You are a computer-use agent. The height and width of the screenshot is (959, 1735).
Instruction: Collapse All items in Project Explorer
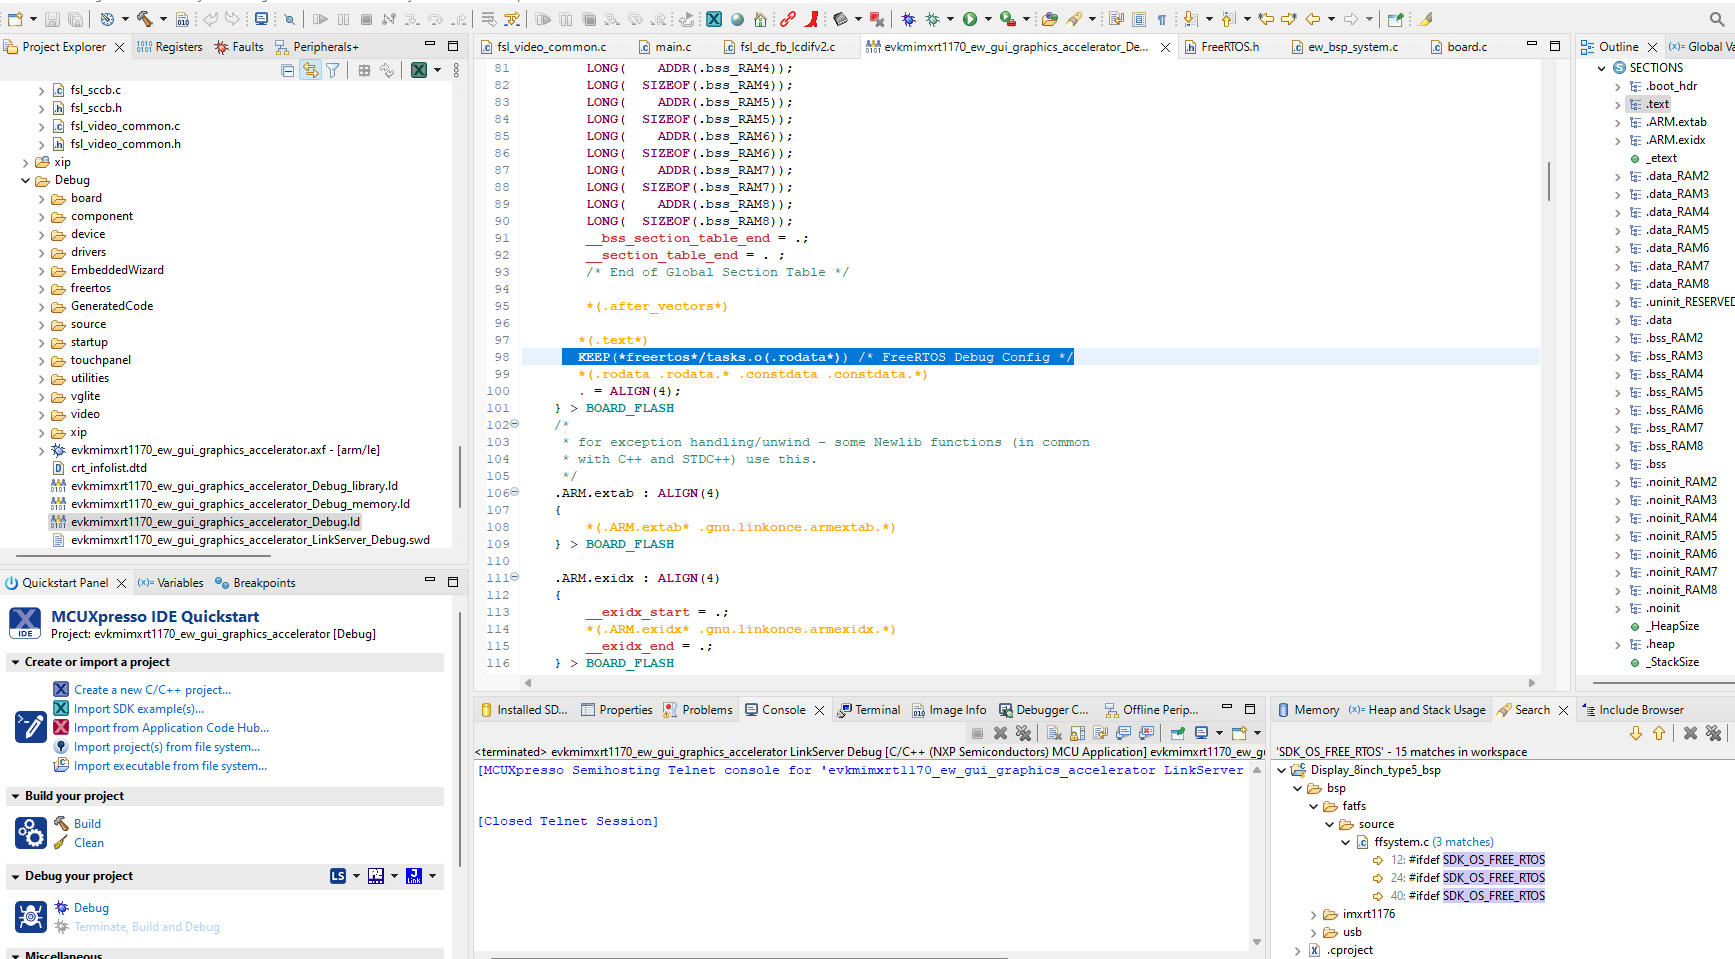[288, 70]
